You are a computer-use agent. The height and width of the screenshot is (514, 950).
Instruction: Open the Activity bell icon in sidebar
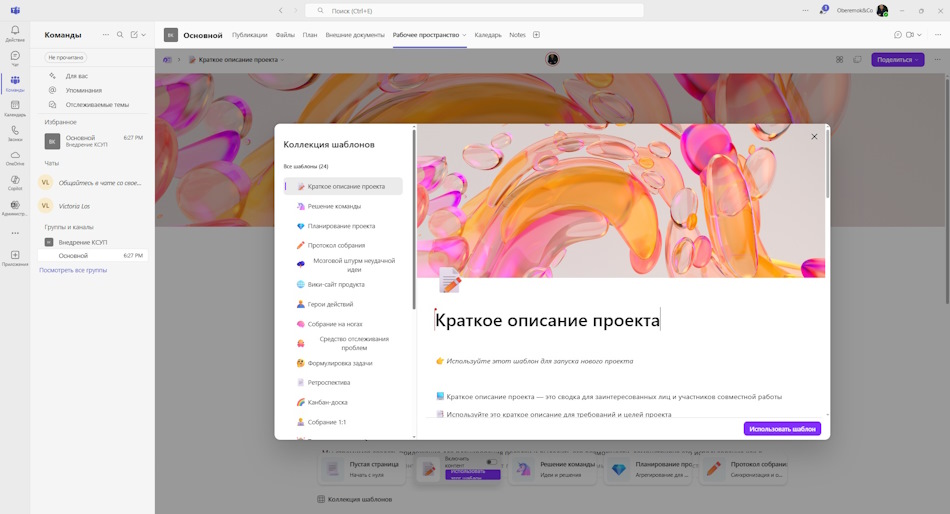tap(15, 30)
